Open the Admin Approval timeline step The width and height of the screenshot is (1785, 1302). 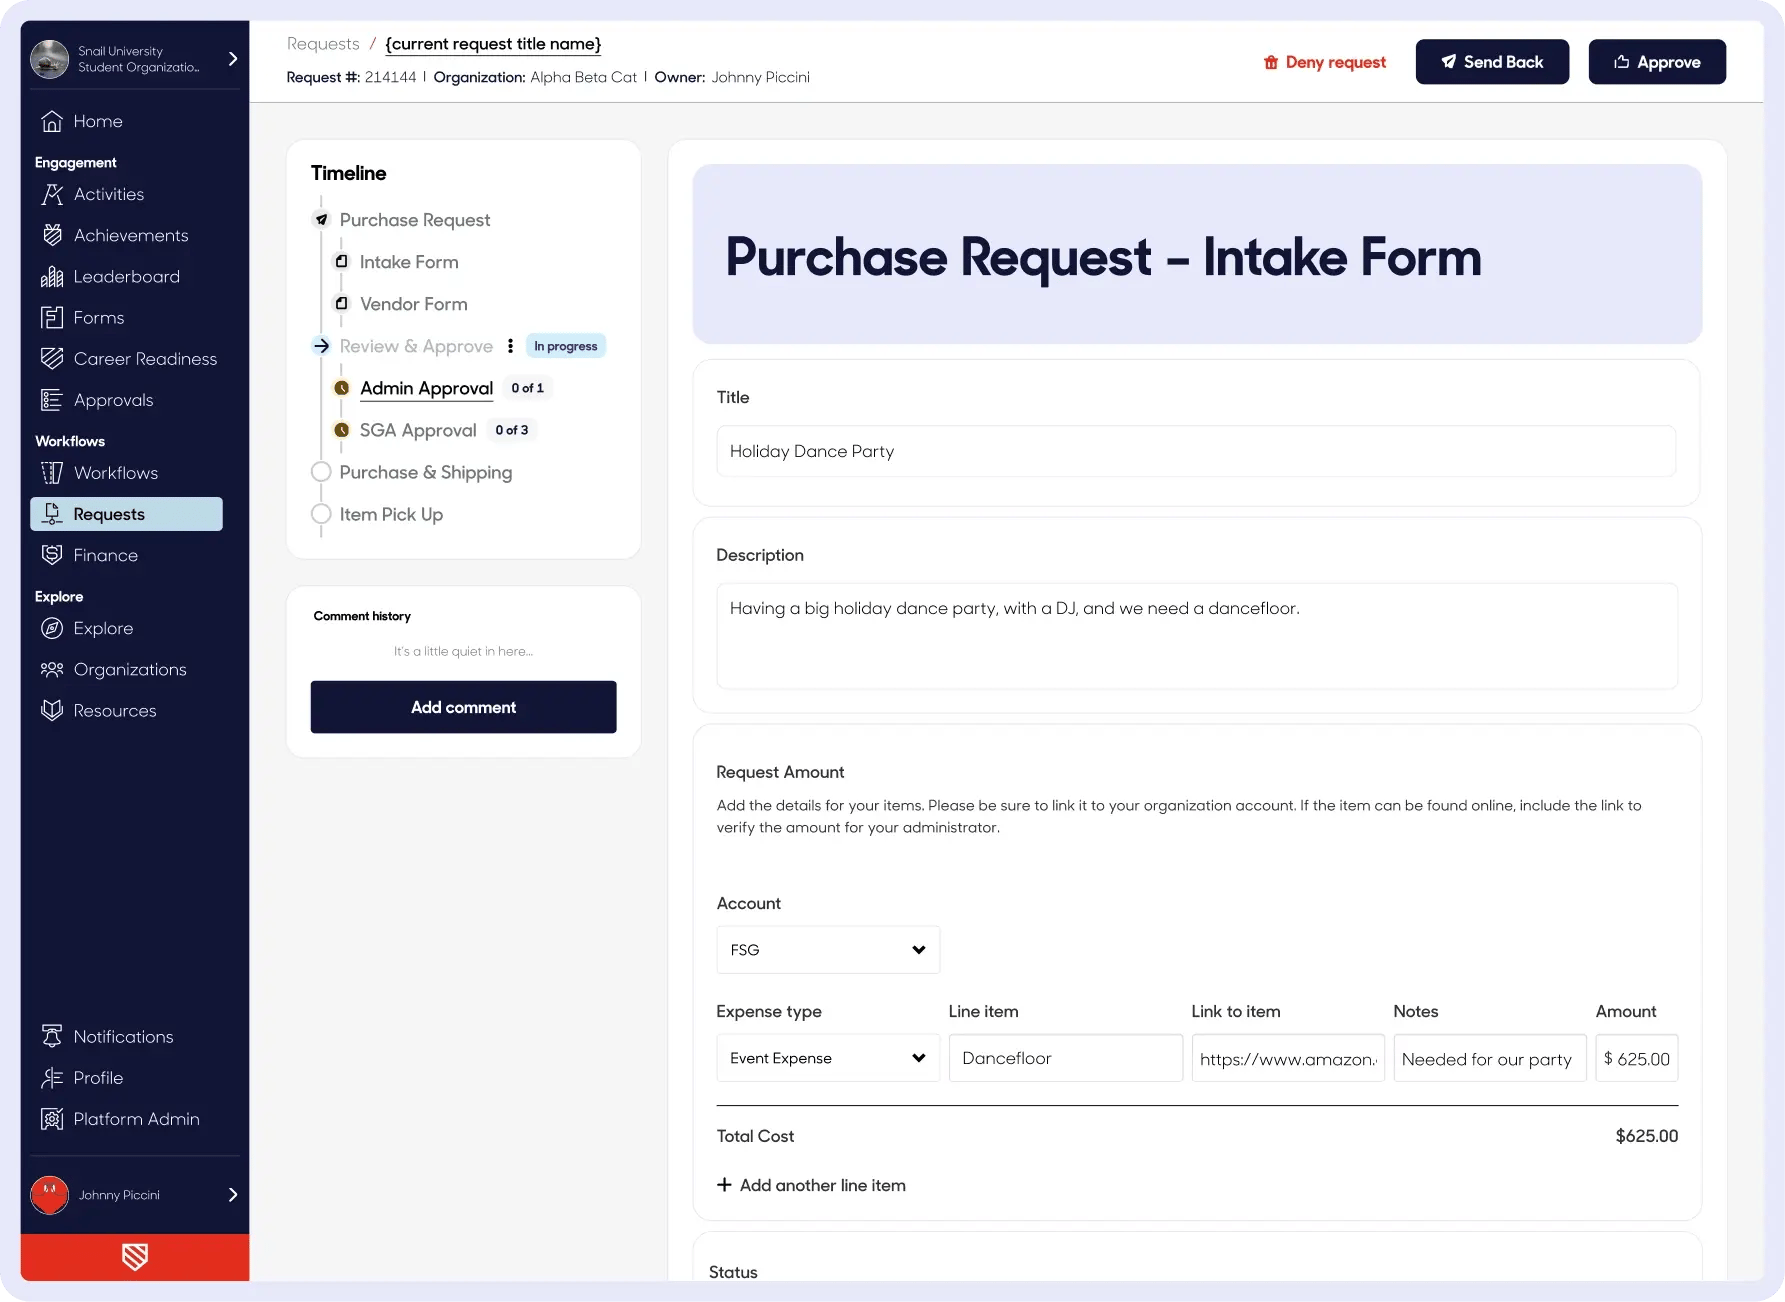pyautogui.click(x=426, y=388)
